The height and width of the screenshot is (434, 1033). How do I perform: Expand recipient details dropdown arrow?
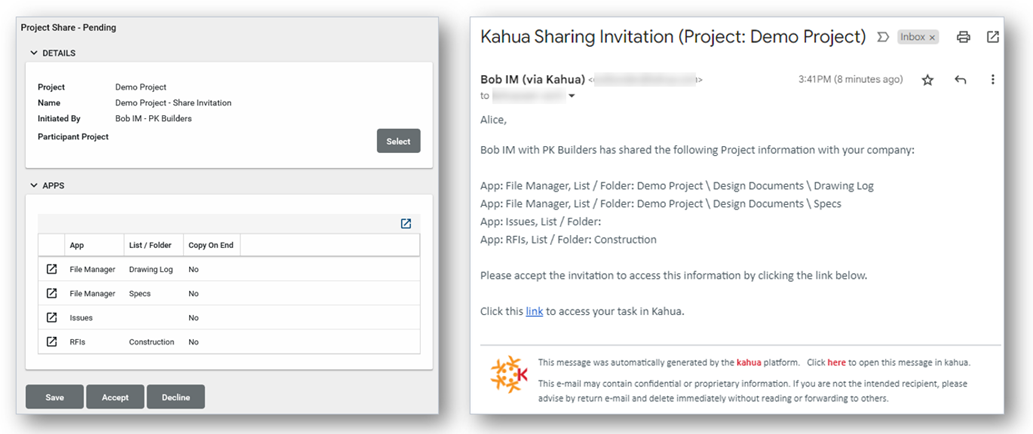click(x=572, y=97)
